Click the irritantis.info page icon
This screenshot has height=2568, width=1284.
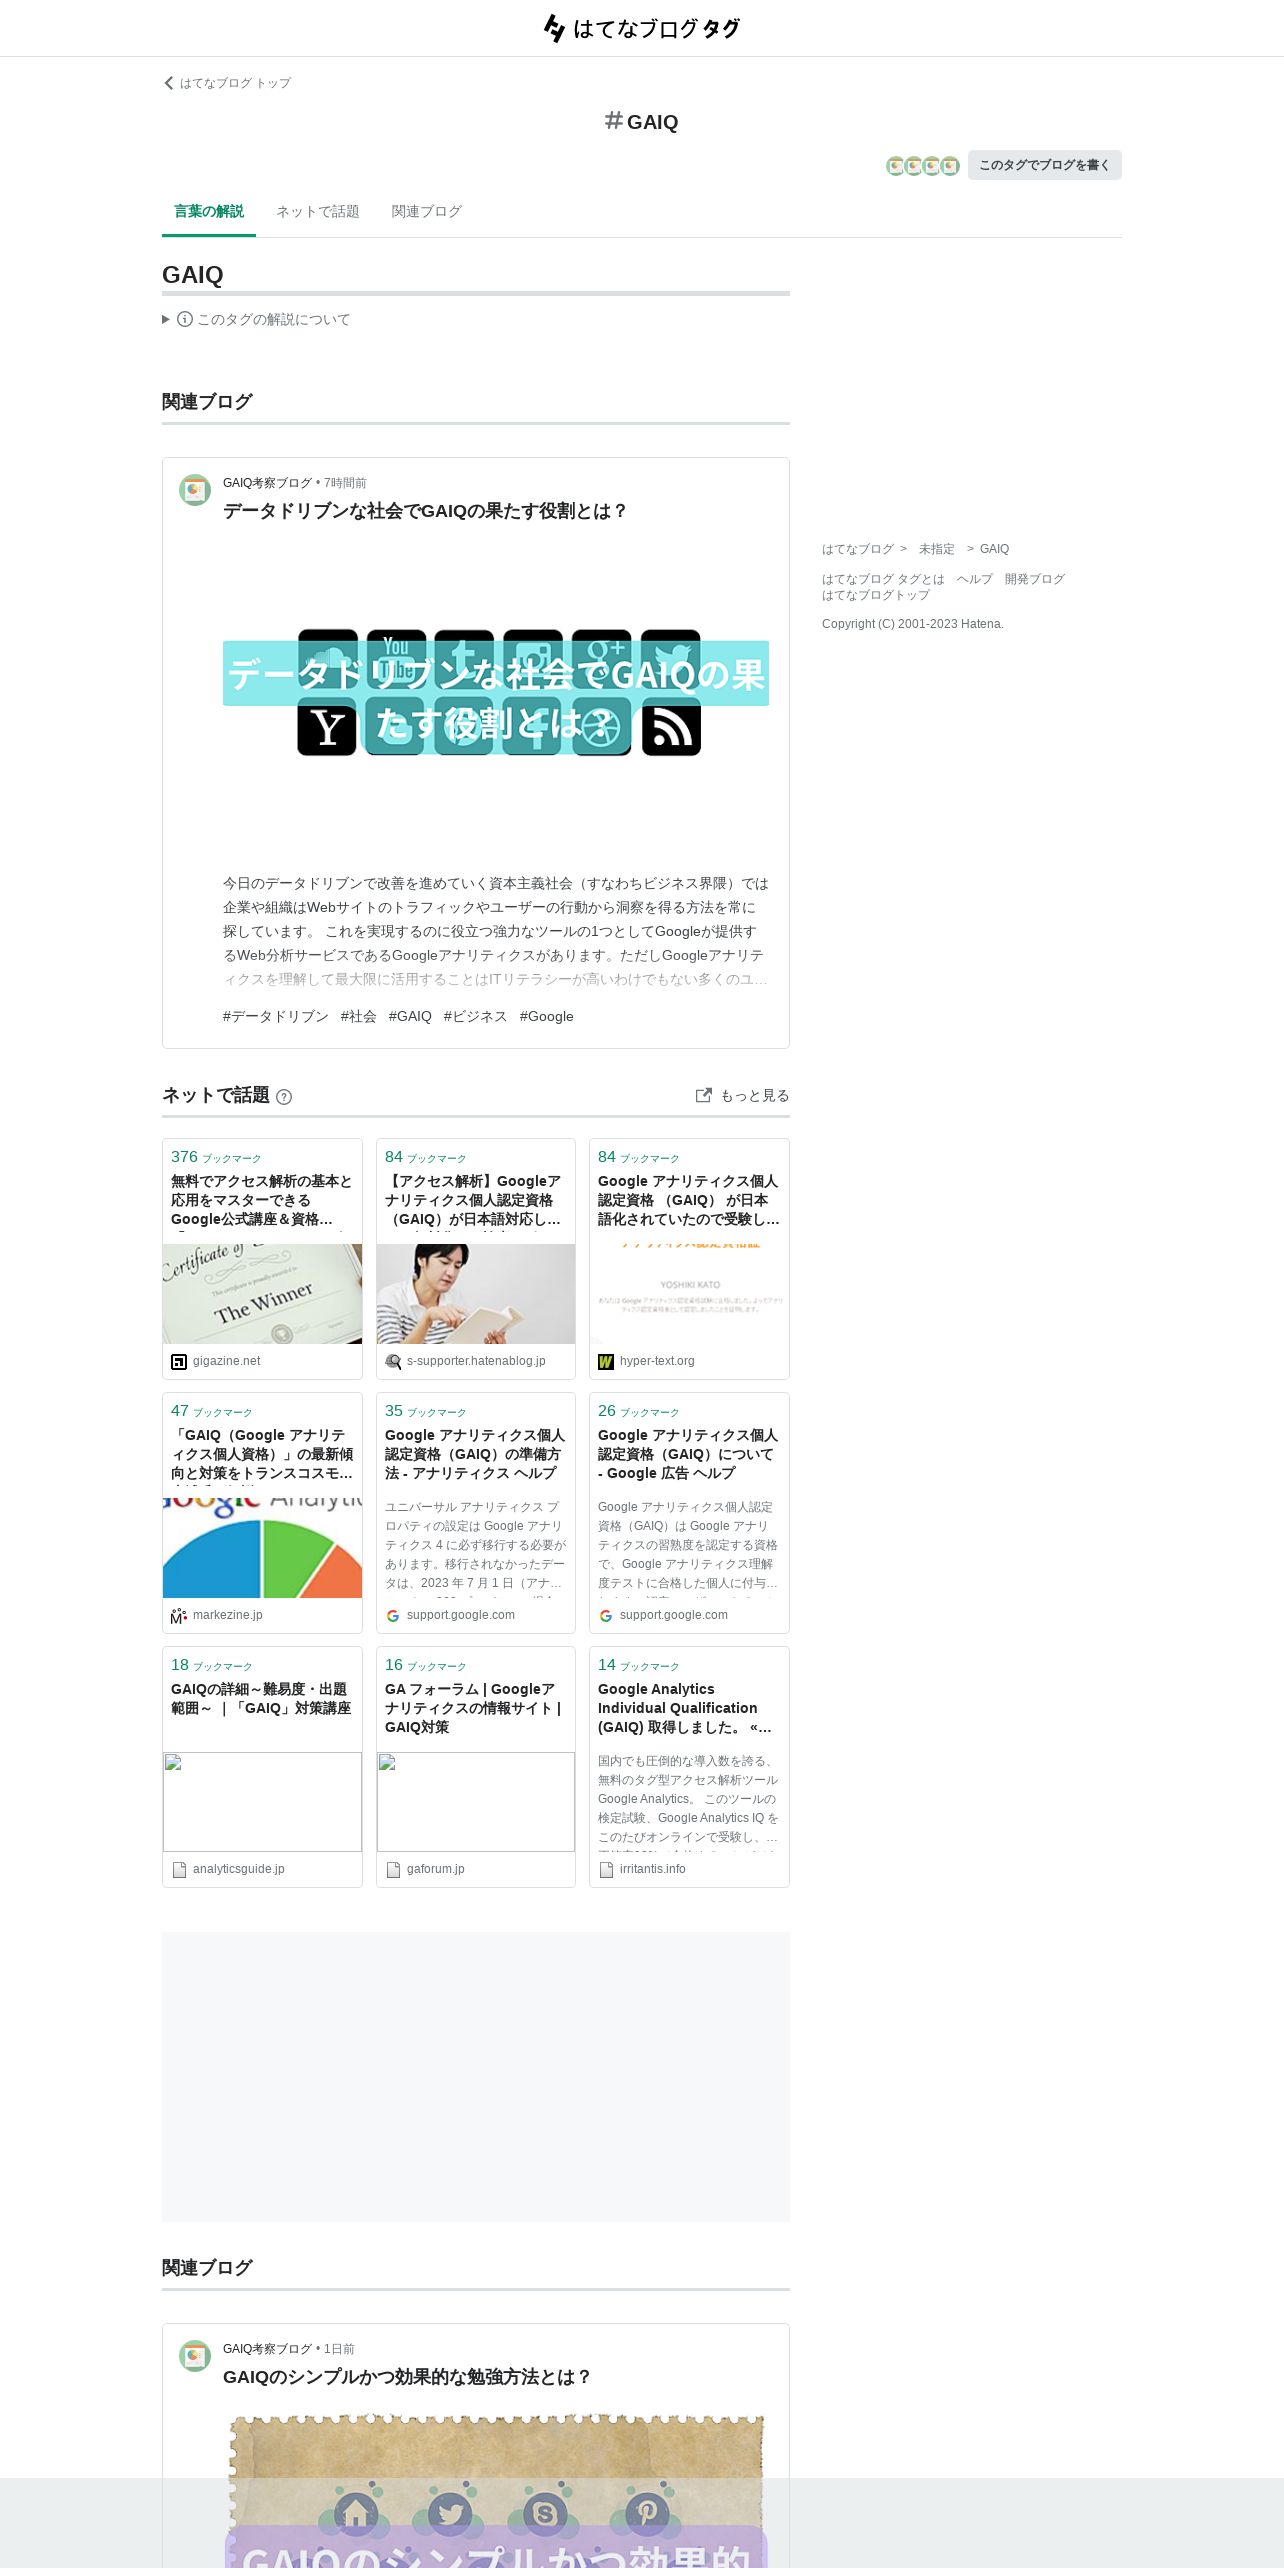coord(606,1870)
